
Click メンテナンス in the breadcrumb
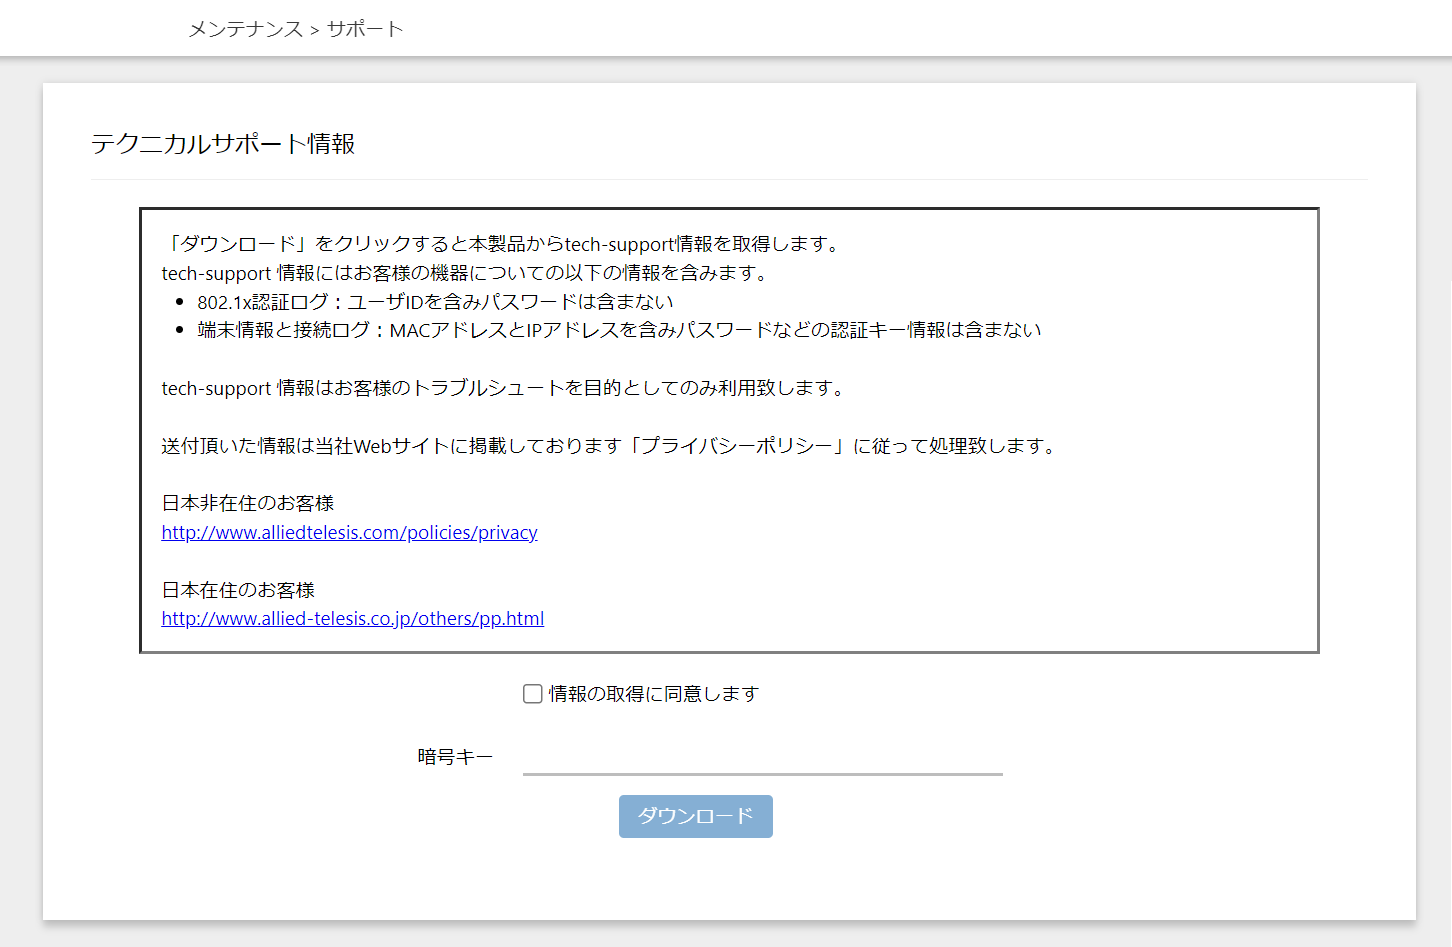[x=245, y=29]
